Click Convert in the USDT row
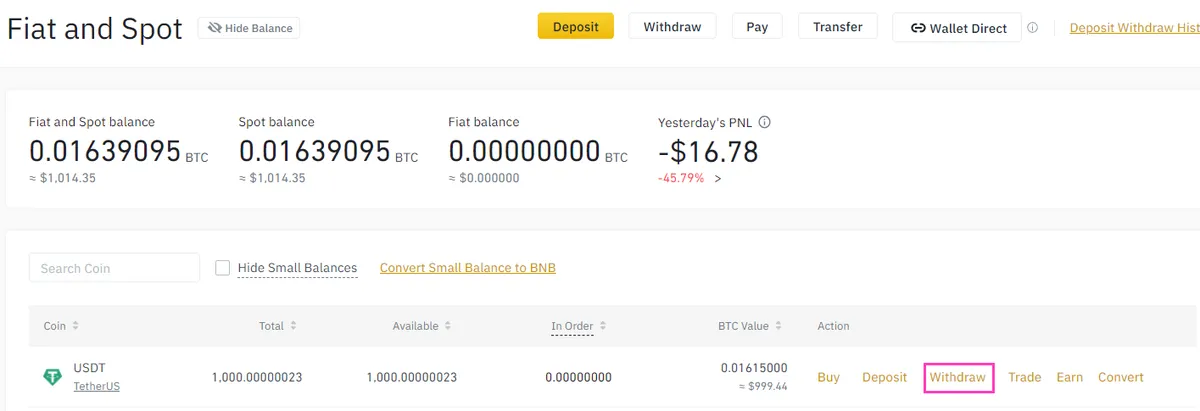Viewport: 1200px width, 411px height. [1120, 377]
